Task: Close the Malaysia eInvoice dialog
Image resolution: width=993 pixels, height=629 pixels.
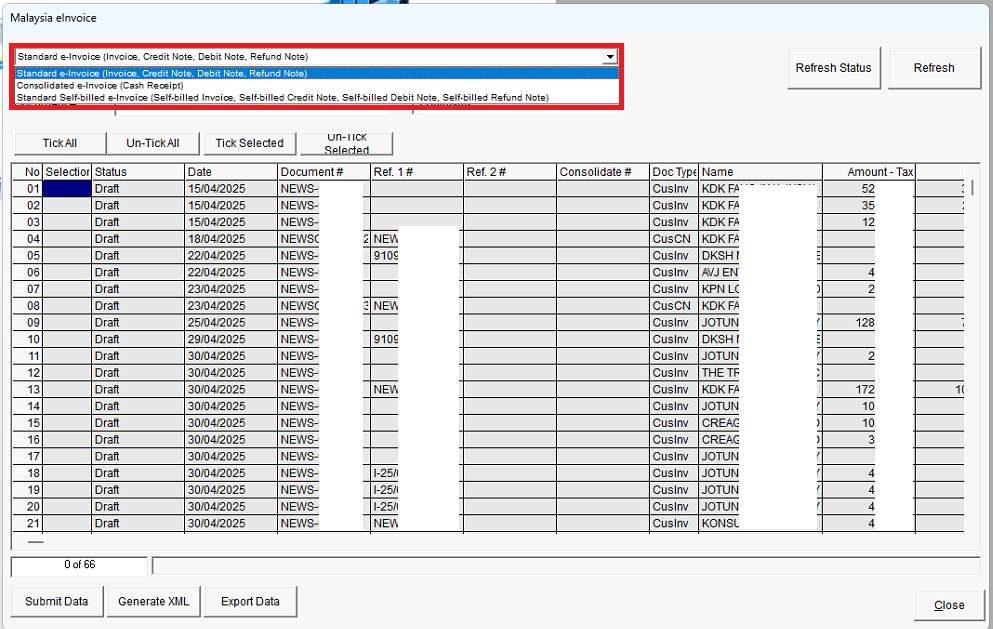Action: click(948, 605)
